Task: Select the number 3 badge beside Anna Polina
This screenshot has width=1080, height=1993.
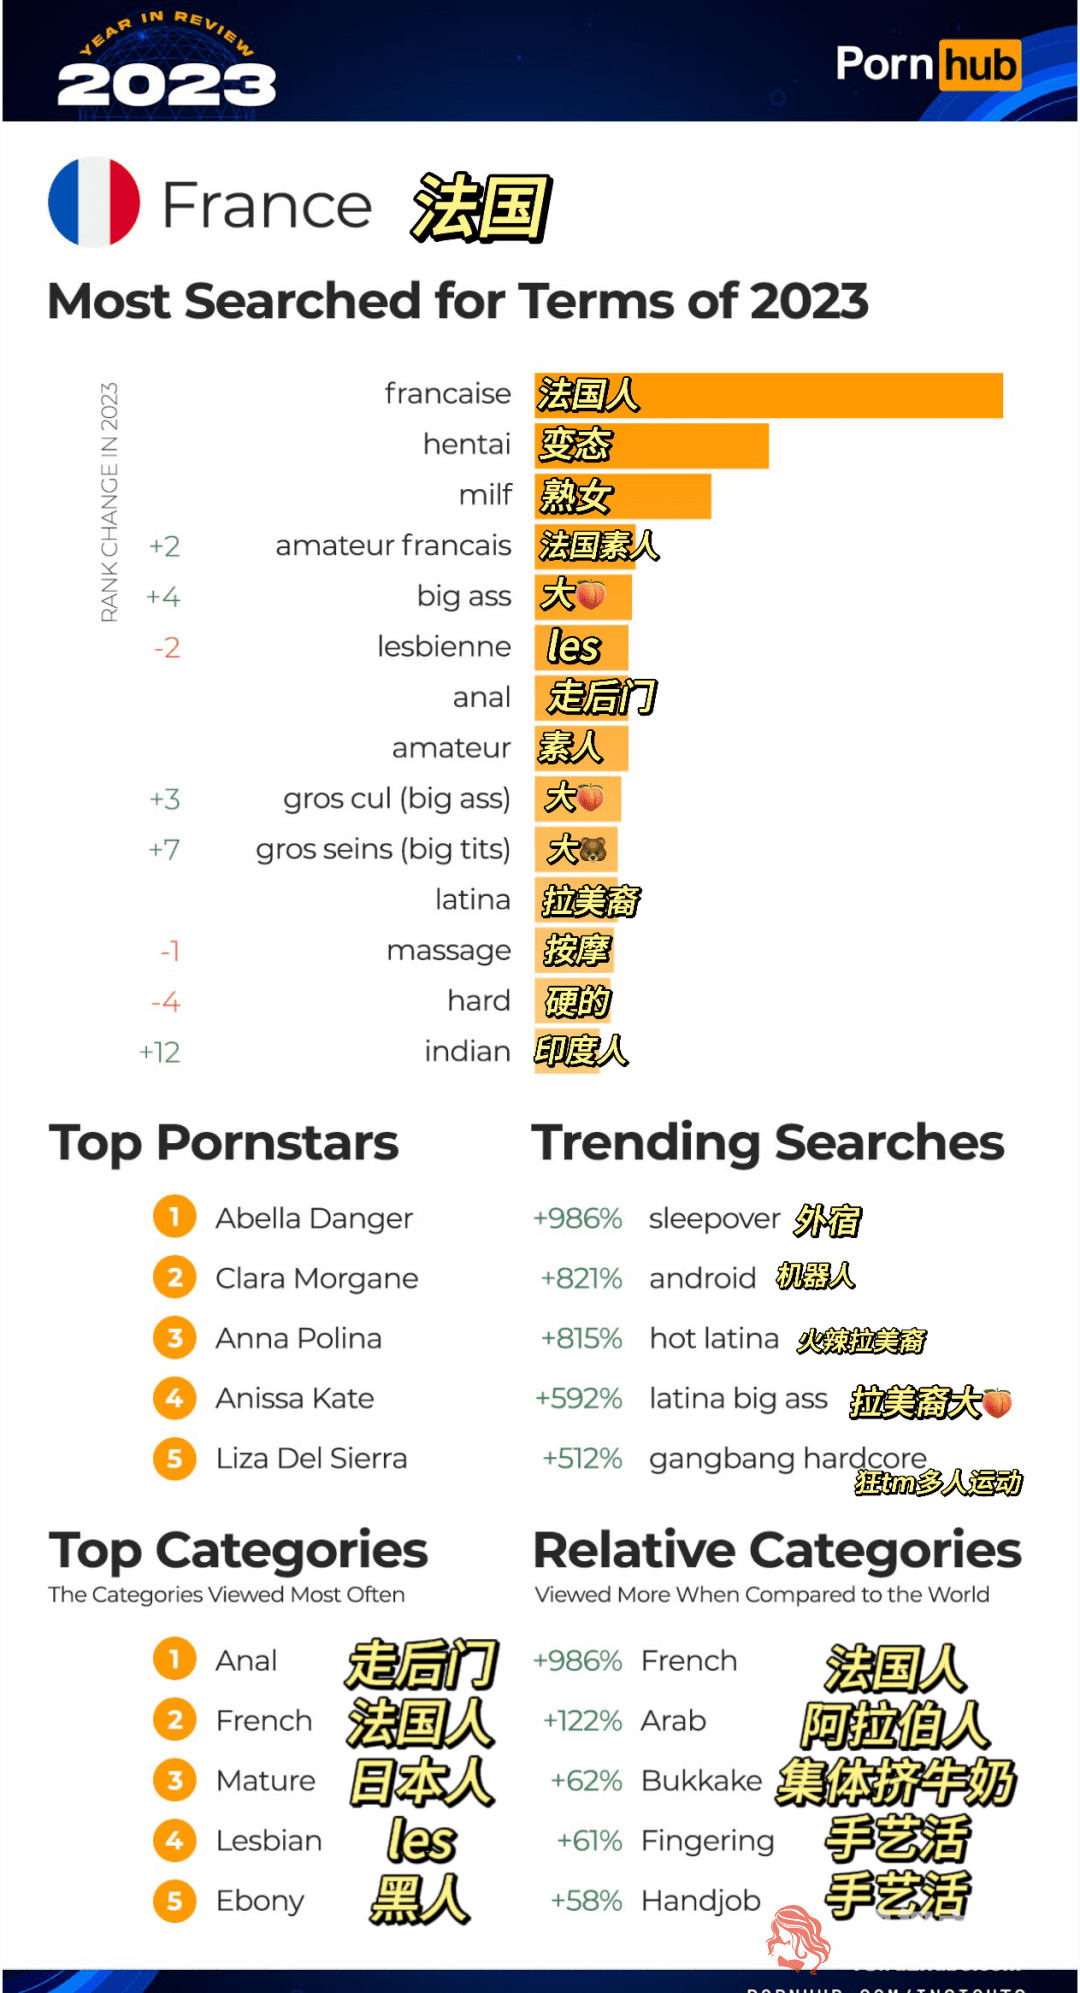Action: [x=175, y=1337]
